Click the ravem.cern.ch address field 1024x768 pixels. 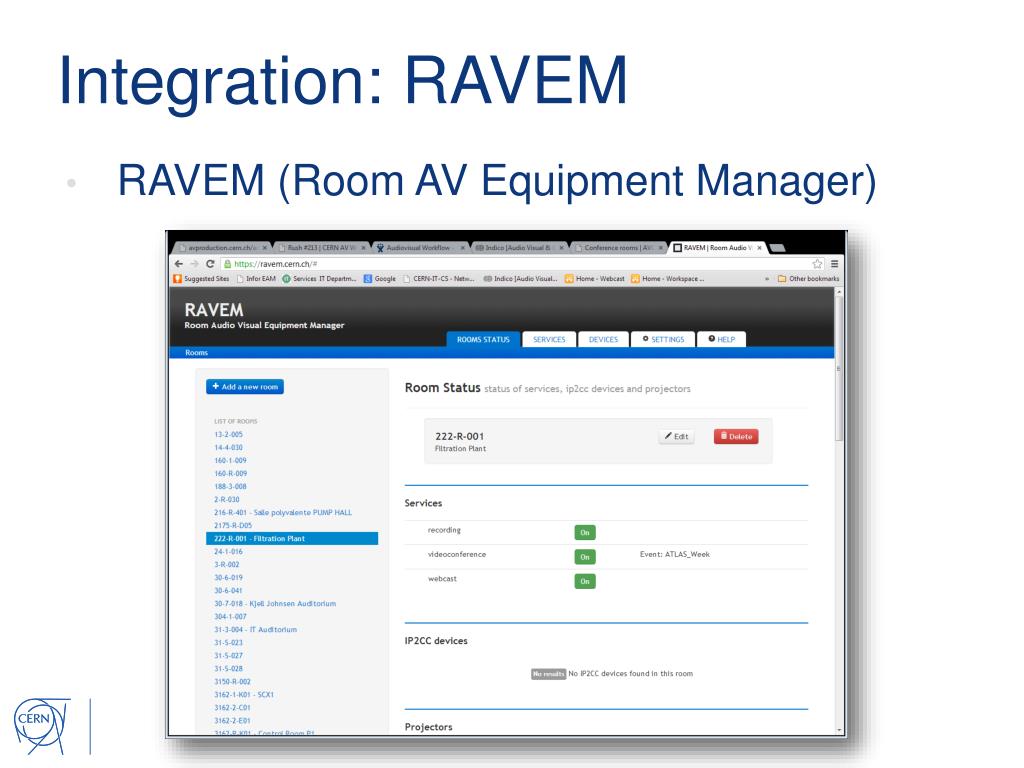[x=516, y=264]
